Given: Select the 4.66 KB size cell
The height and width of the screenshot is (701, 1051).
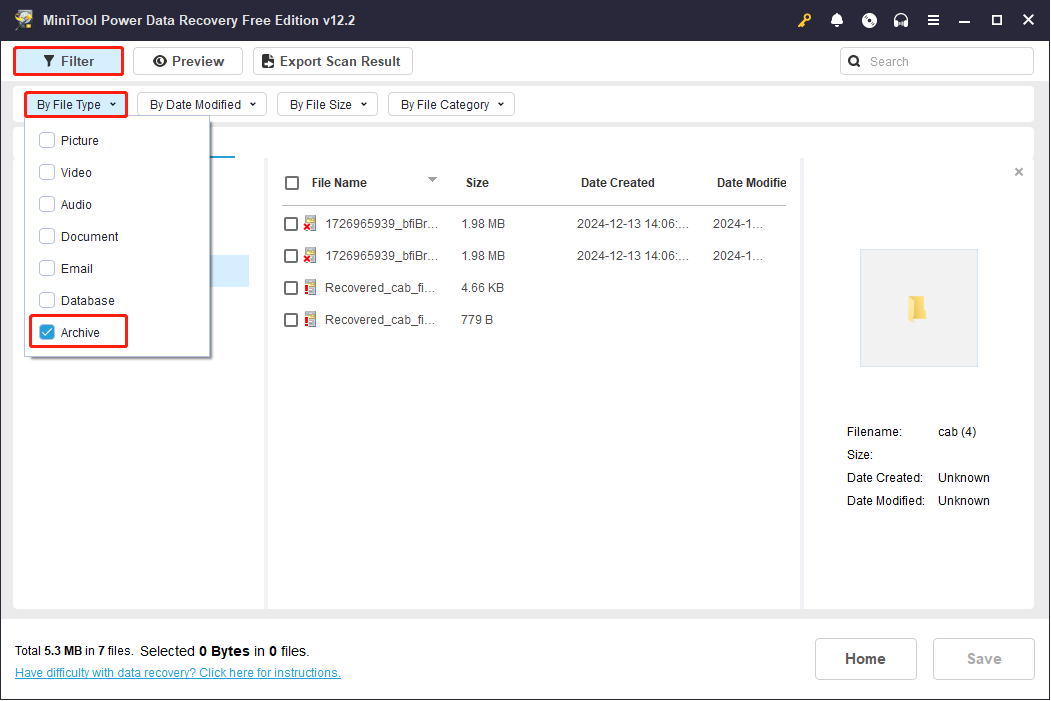Looking at the screenshot, I should [x=483, y=288].
